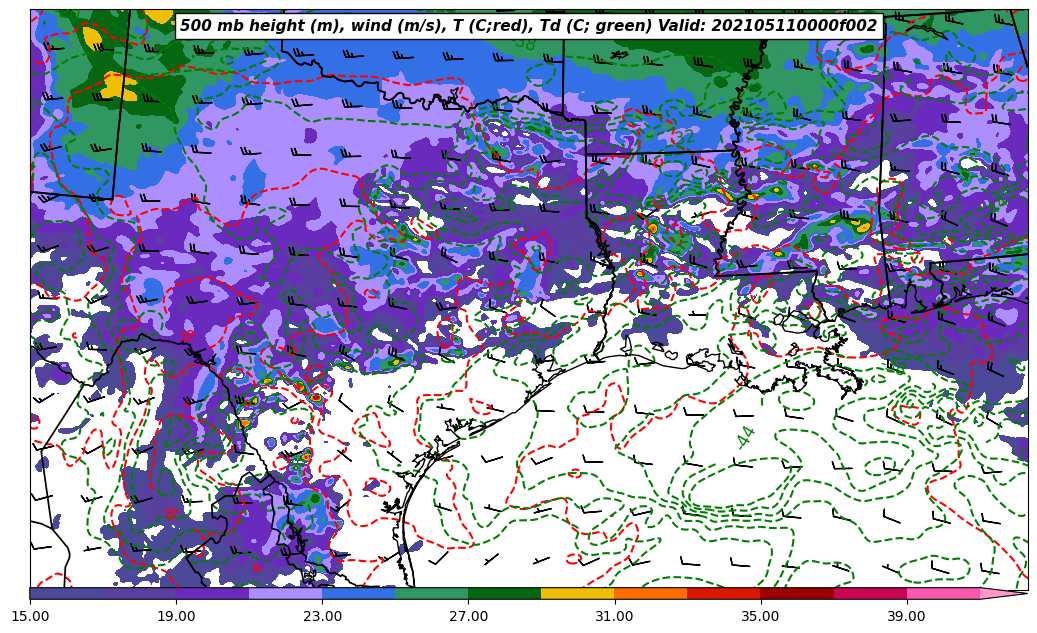Image resolution: width=1037 pixels, height=633 pixels.
Task: Click the royal blue colorbar segment
Action: (x=358, y=593)
